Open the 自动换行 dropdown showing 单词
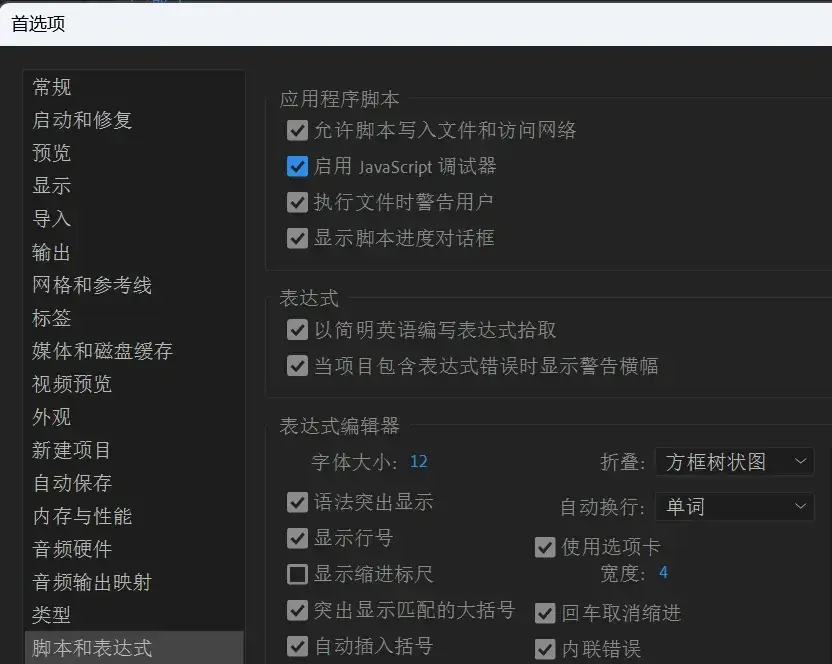Viewport: 832px width, 664px height. click(734, 507)
